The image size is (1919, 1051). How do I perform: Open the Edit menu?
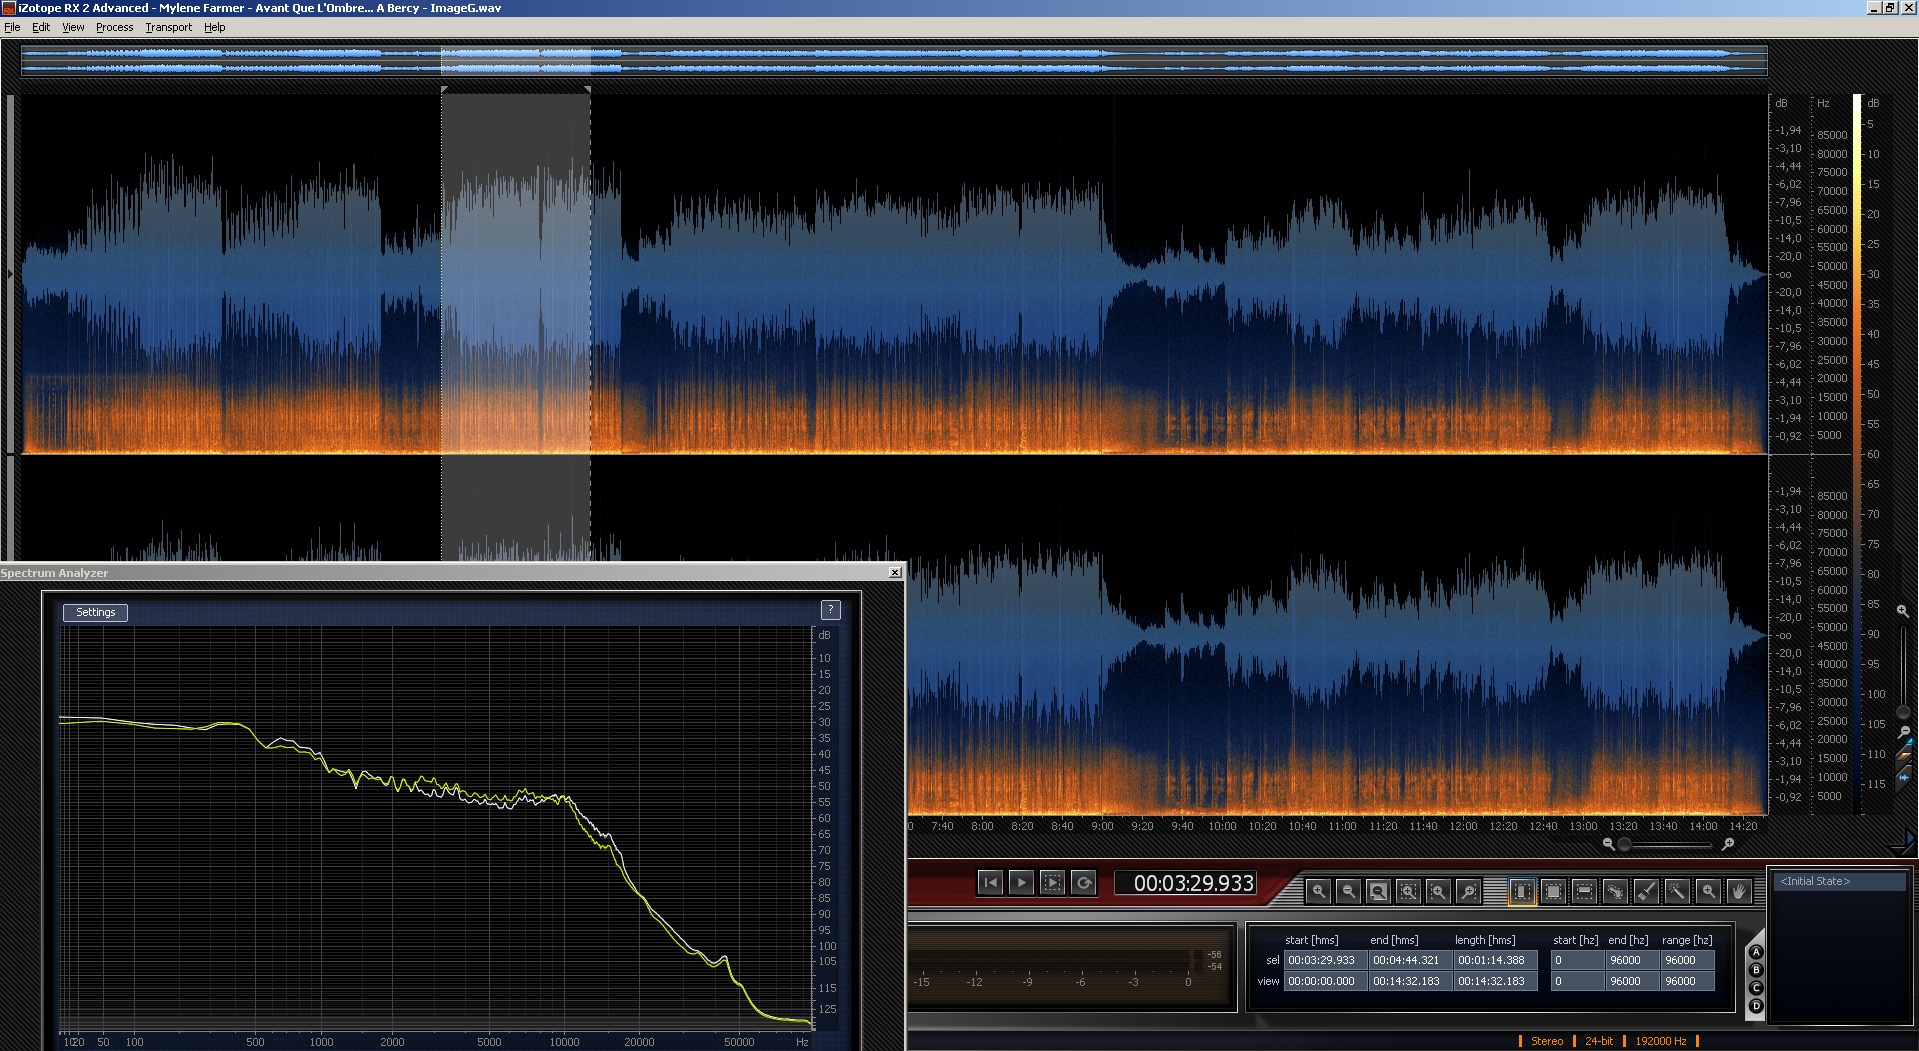click(x=41, y=27)
